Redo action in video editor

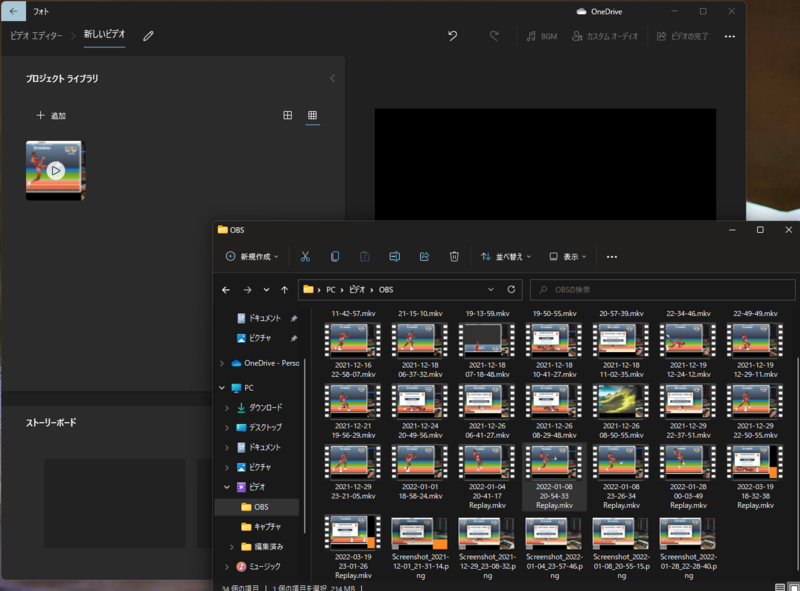pyautogui.click(x=494, y=36)
